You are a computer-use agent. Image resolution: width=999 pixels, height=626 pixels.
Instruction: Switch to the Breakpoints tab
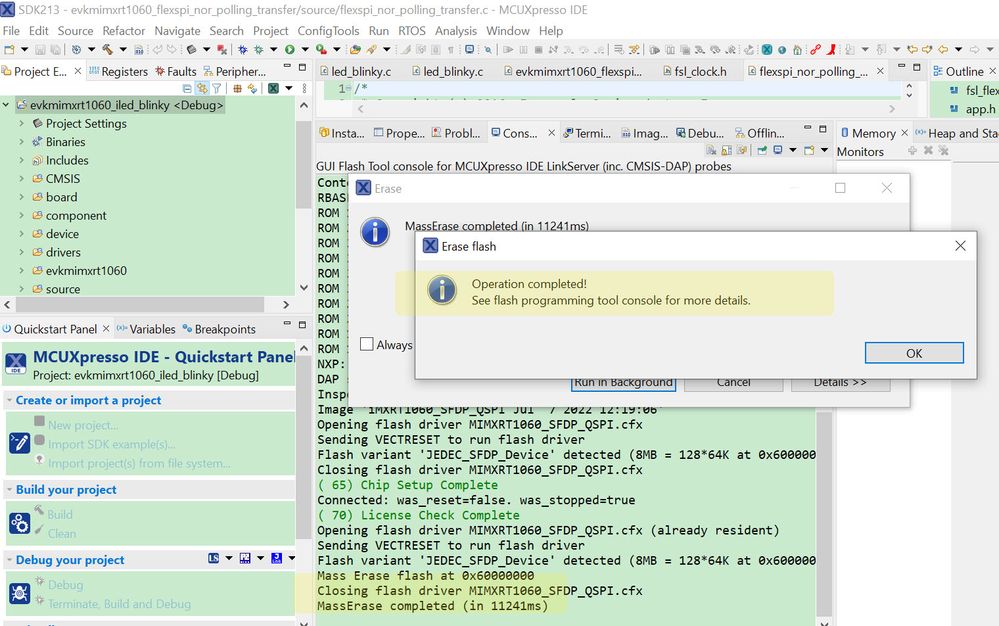pyautogui.click(x=219, y=329)
